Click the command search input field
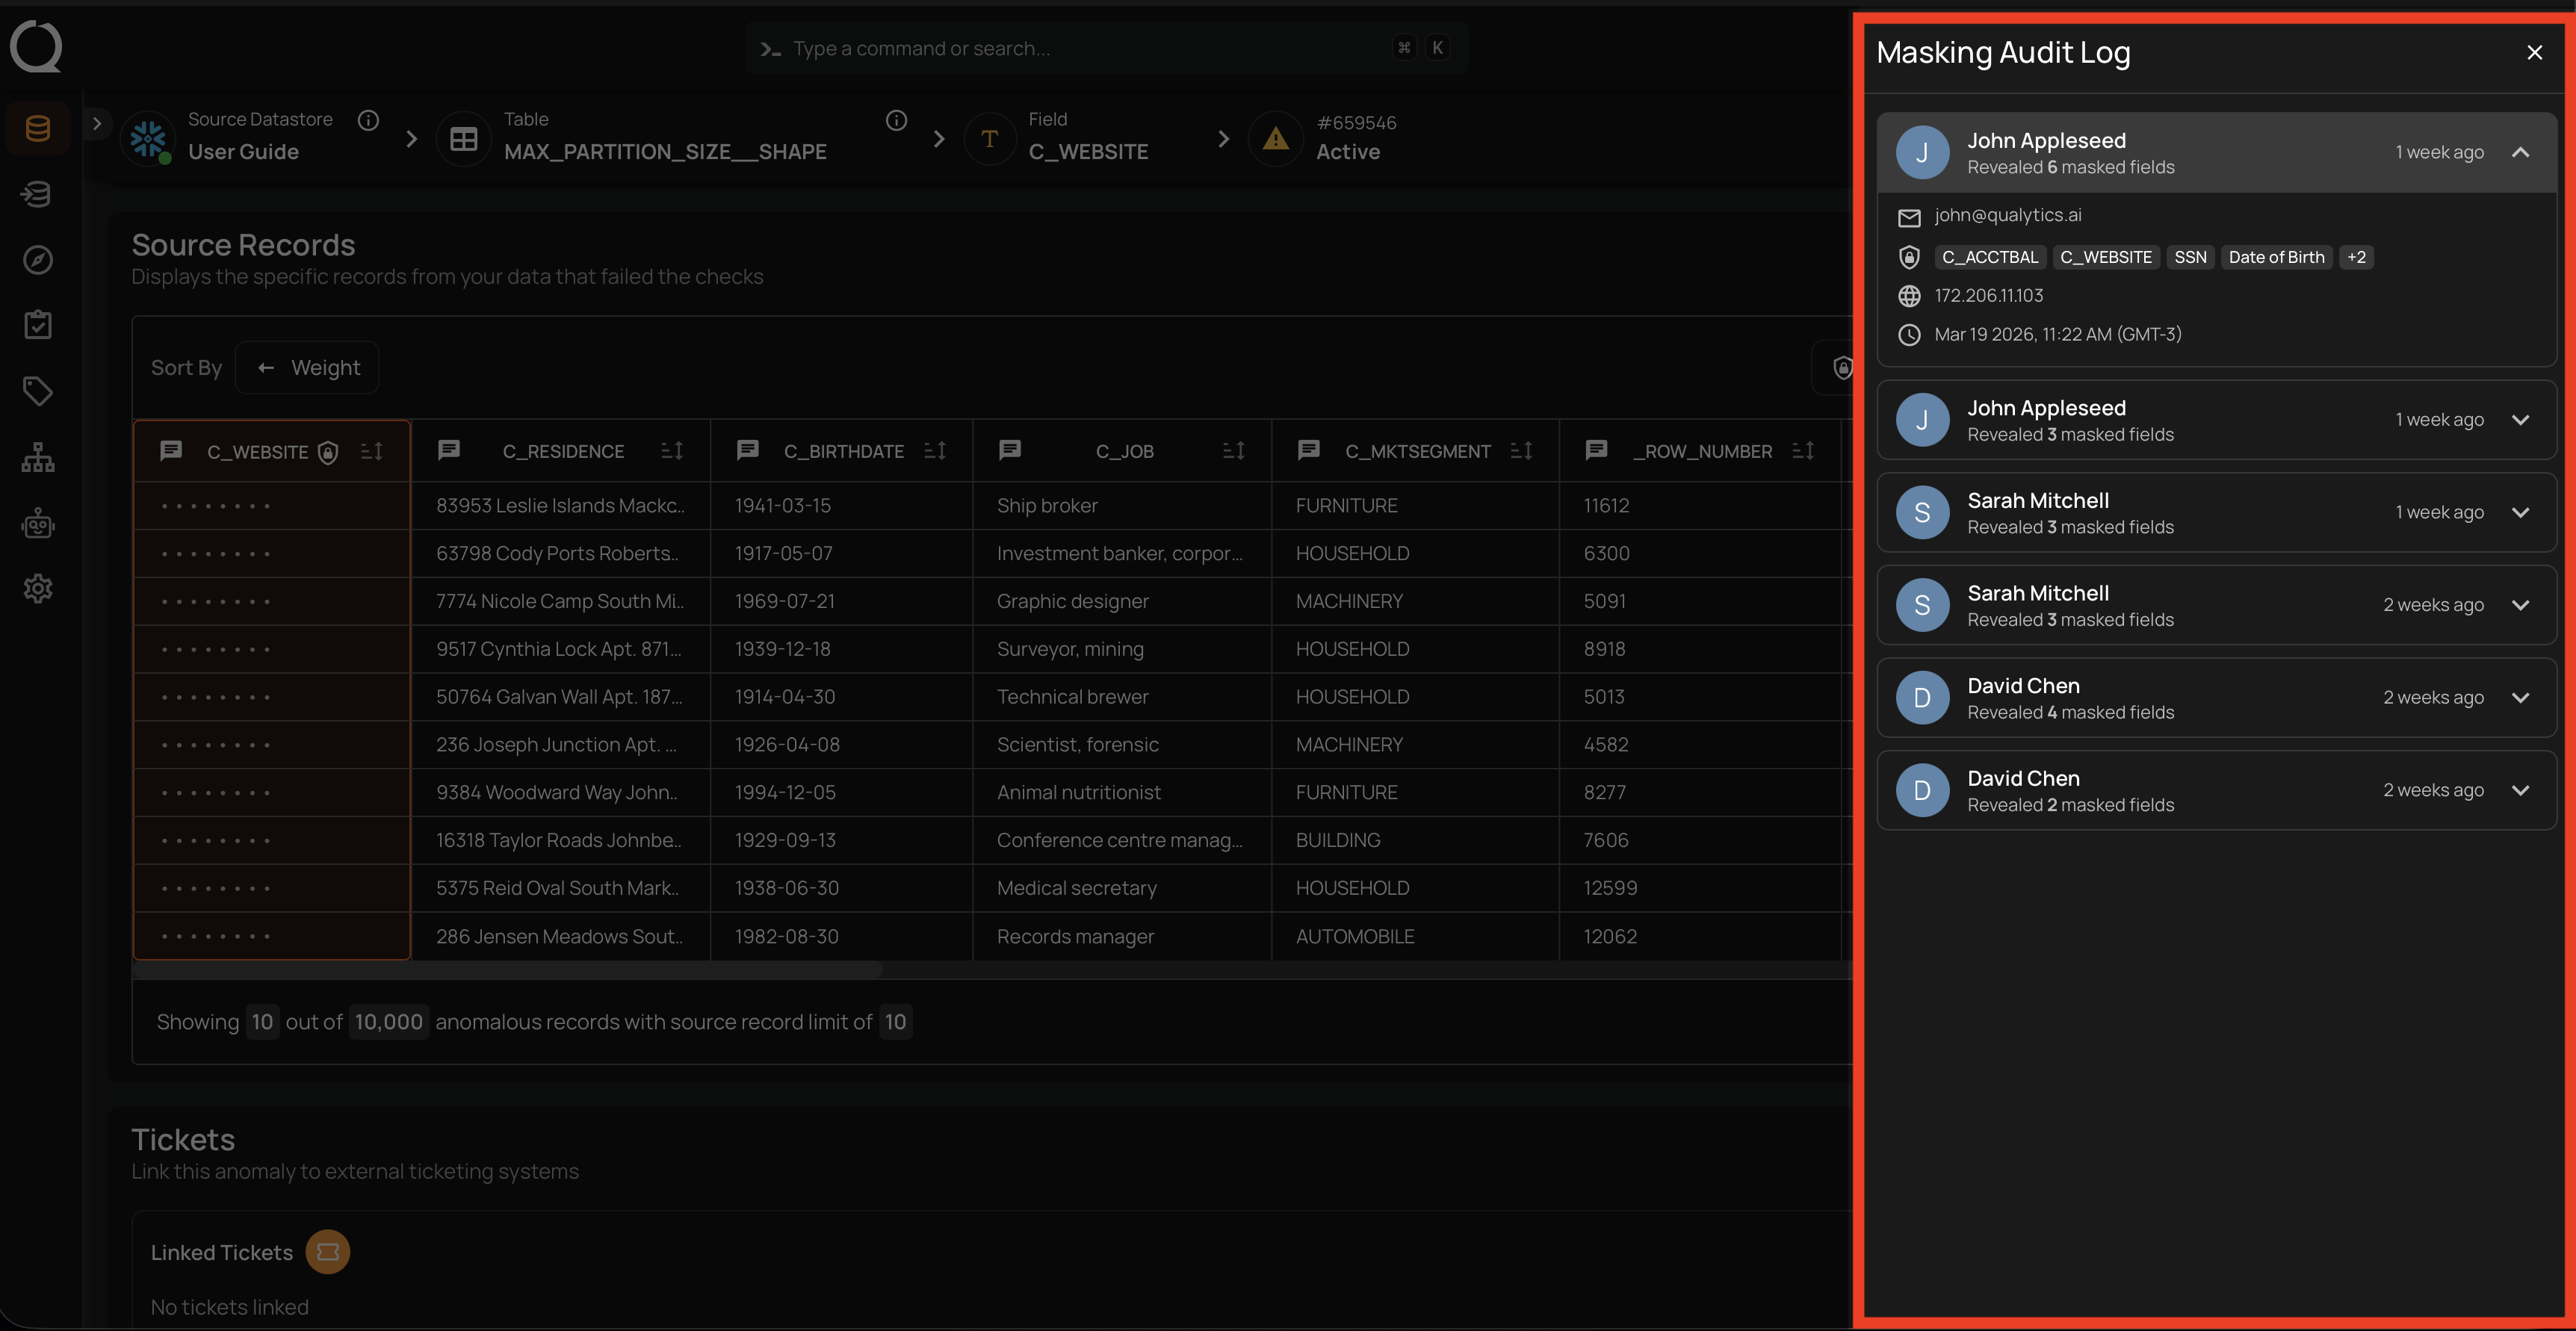Screen dimensions: 2576x1331 point(1100,47)
